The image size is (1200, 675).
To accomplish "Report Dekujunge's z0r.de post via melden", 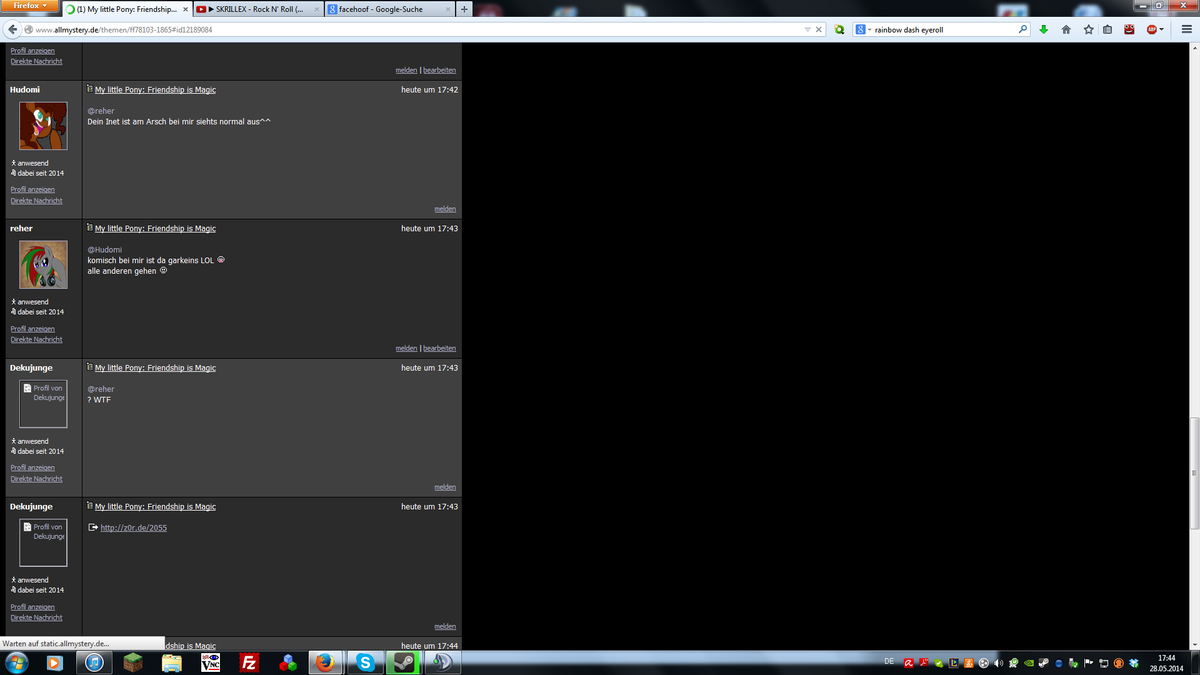I will (x=445, y=626).
